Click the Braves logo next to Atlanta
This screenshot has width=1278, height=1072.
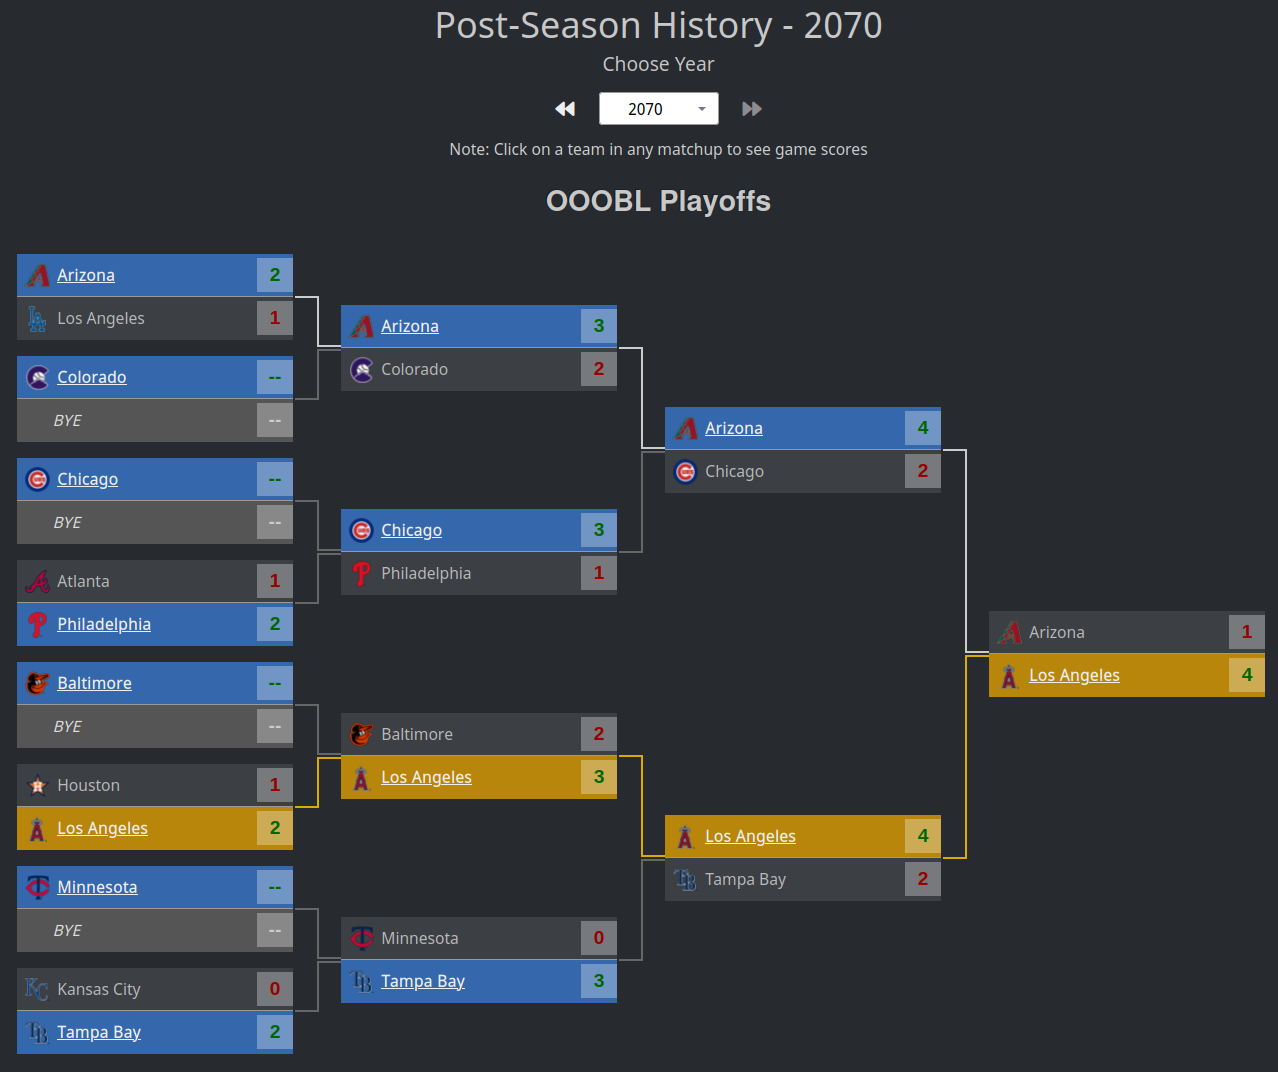pyautogui.click(x=37, y=581)
